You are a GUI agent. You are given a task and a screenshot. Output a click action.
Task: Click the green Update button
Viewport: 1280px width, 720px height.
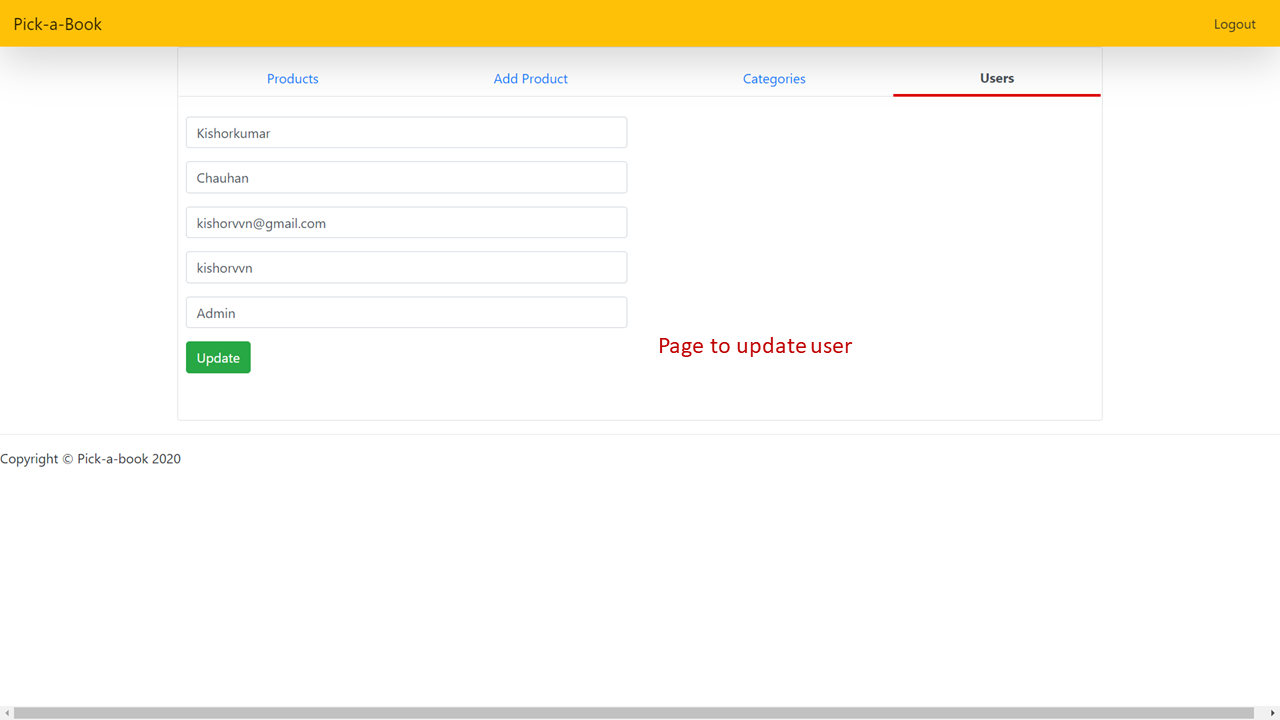(x=218, y=357)
